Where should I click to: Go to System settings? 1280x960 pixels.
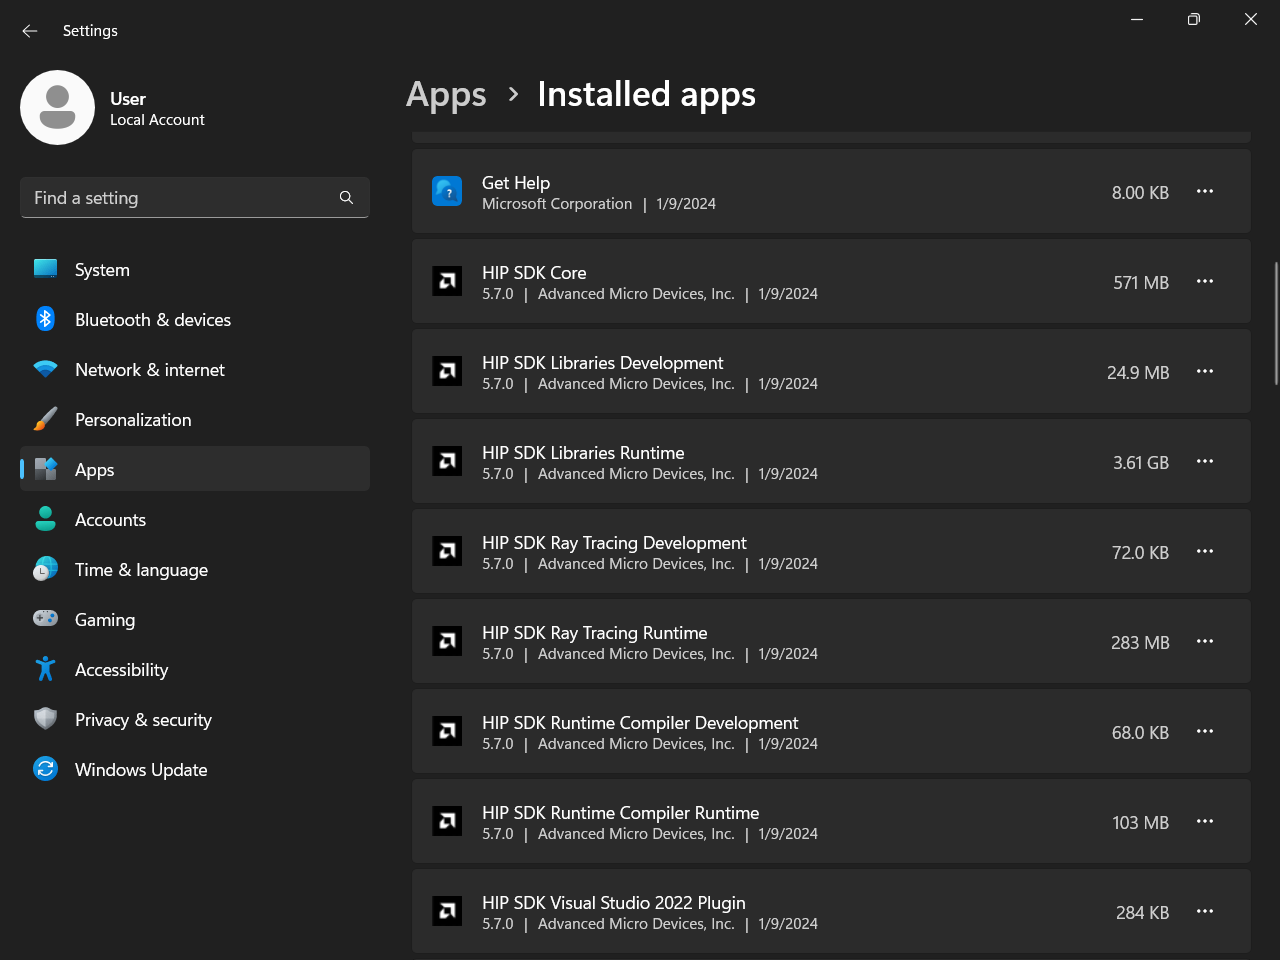coord(102,270)
